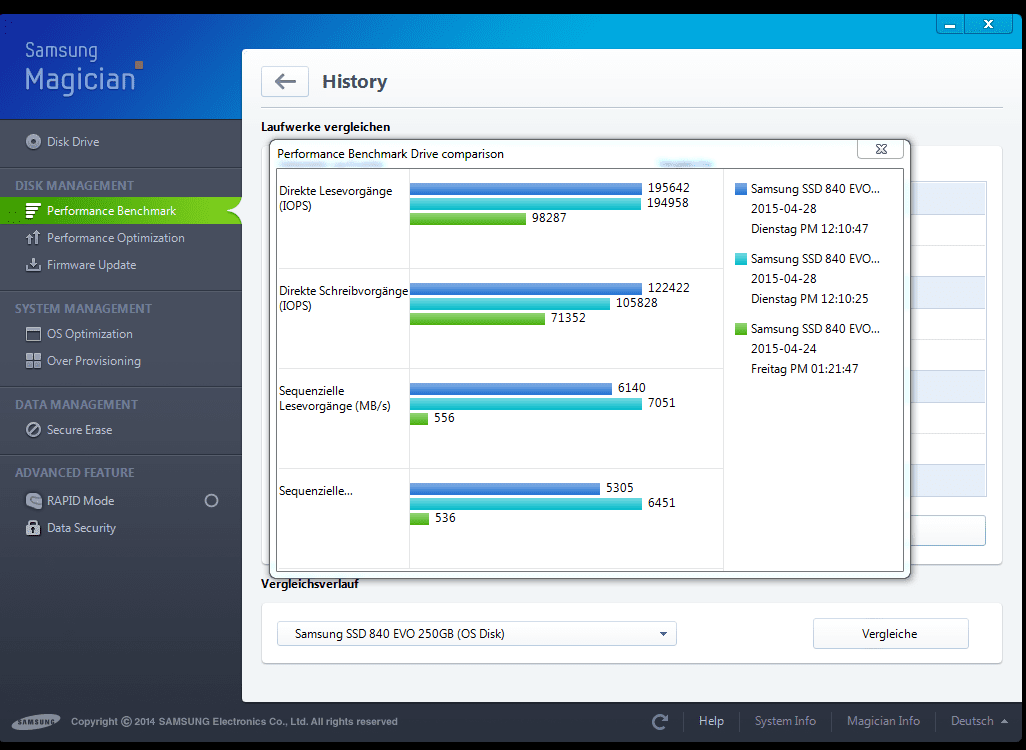Click the value 6451

pyautogui.click(x=662, y=503)
